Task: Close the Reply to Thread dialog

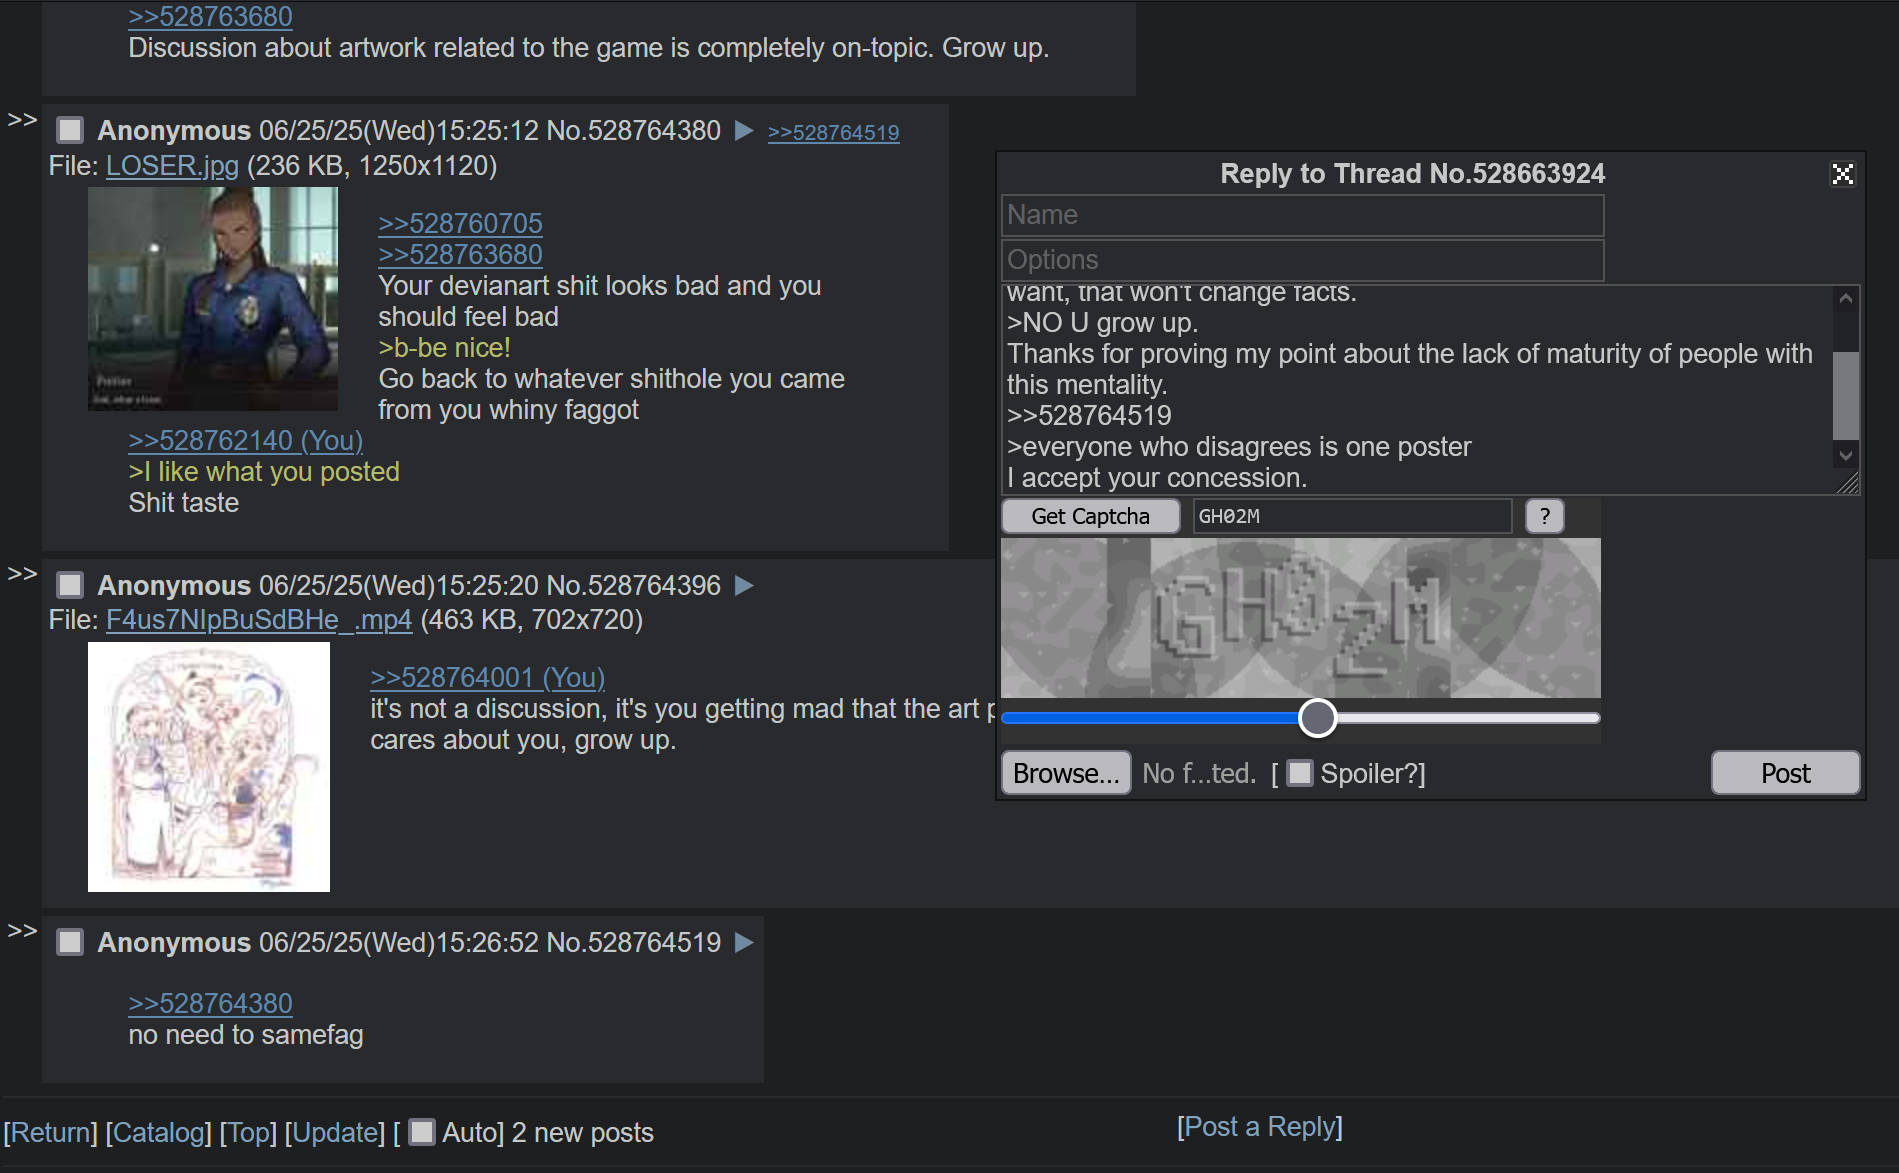Action: pyautogui.click(x=1842, y=174)
